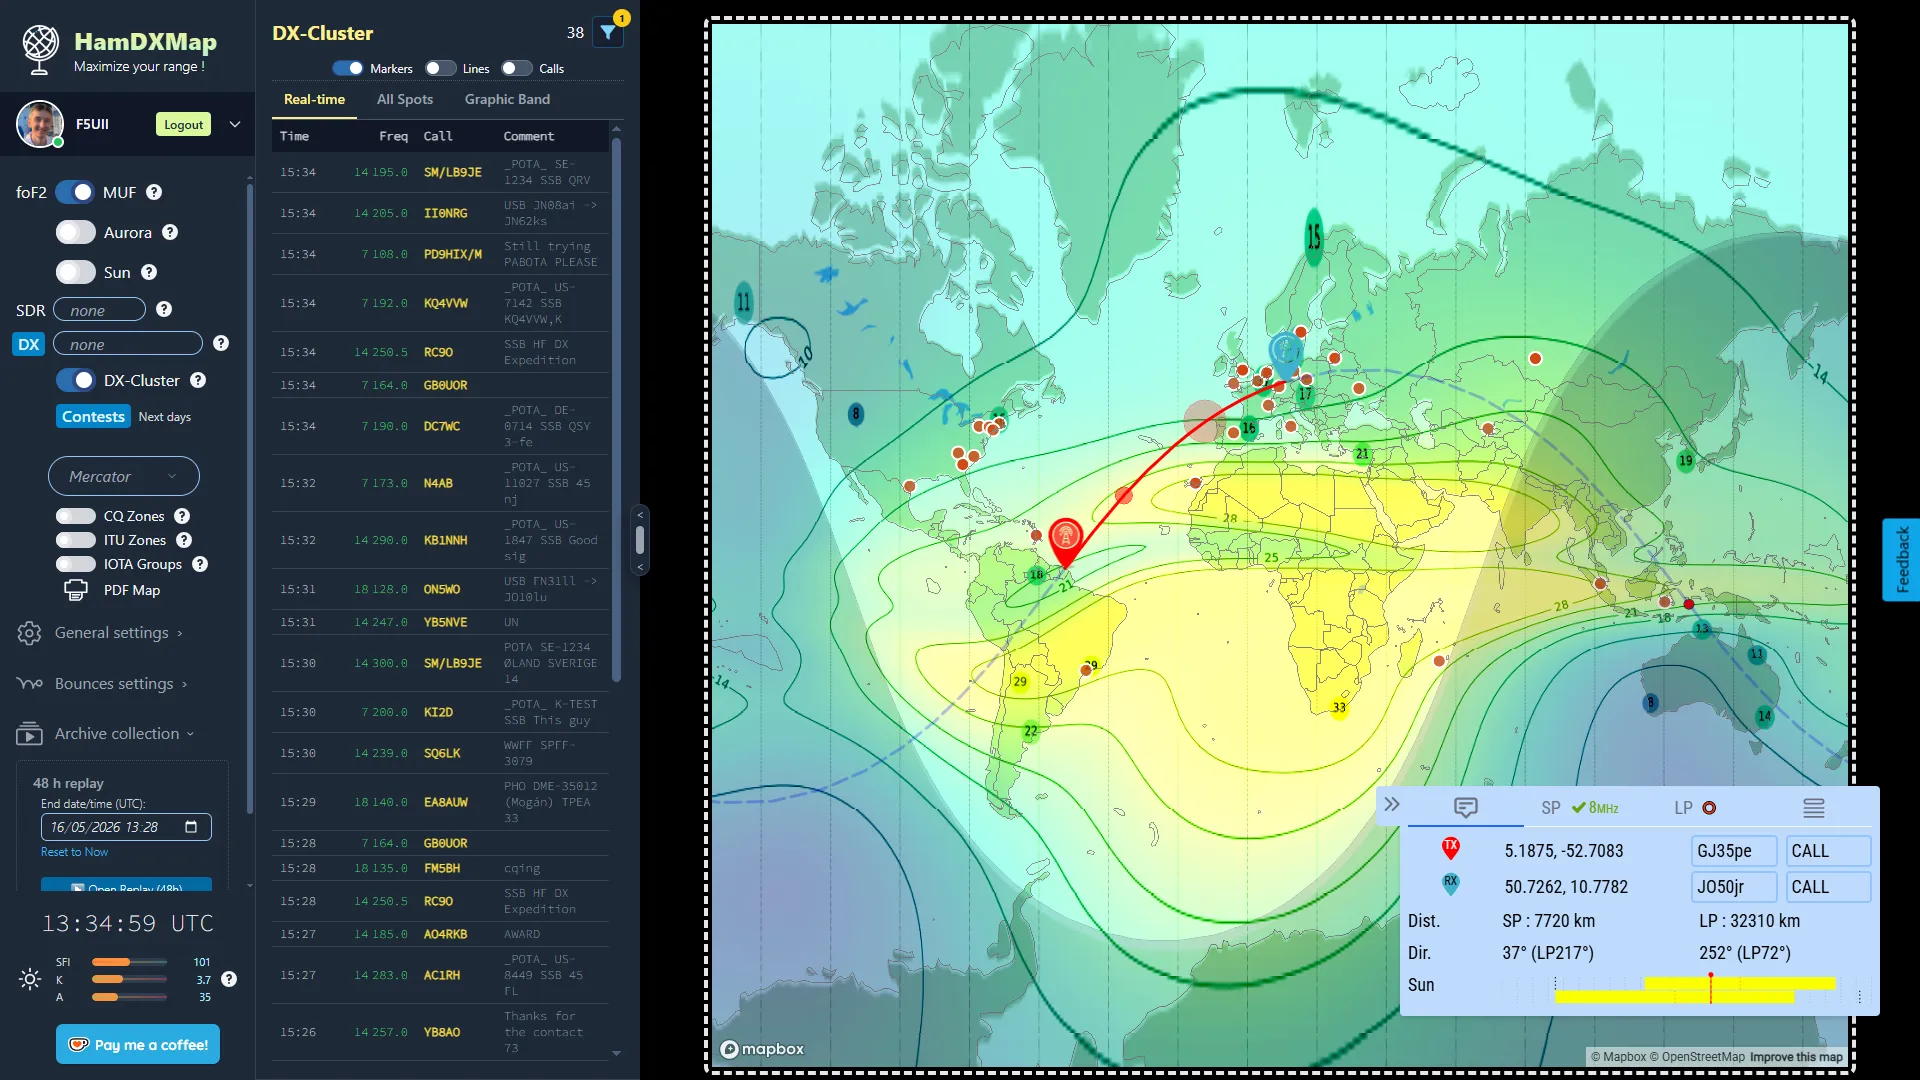Image resolution: width=1920 pixels, height=1080 pixels.
Task: Expand Bounces settings section
Action: tap(120, 684)
